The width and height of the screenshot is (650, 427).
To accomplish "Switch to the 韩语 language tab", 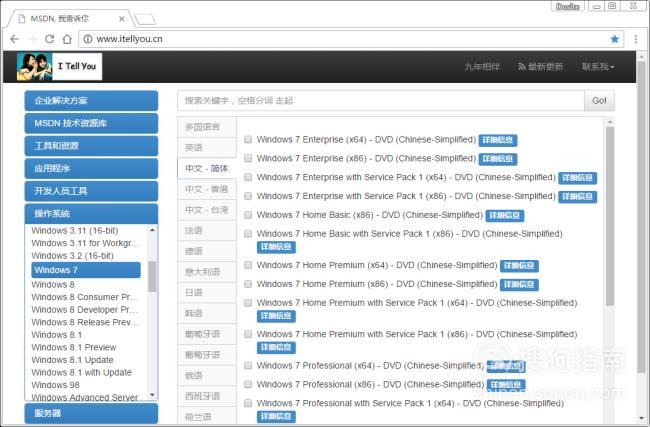I will point(207,313).
